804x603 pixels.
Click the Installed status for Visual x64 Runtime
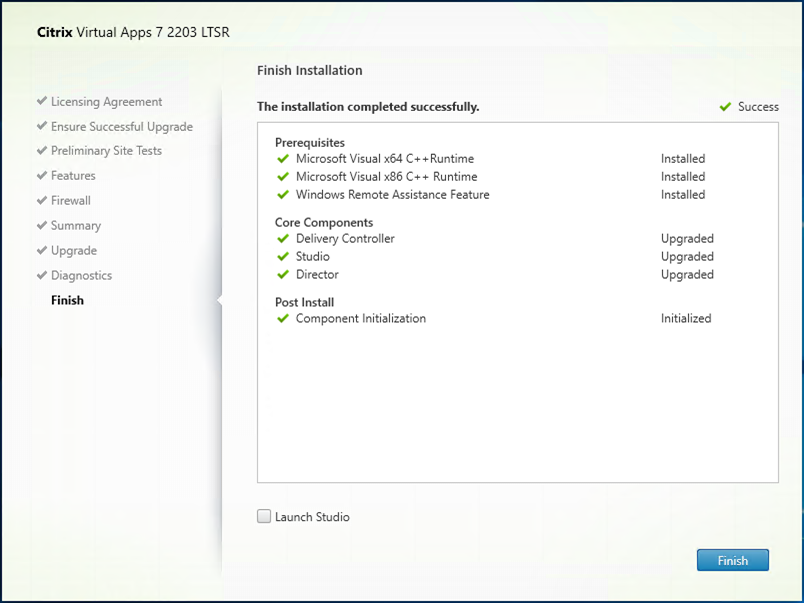(682, 158)
